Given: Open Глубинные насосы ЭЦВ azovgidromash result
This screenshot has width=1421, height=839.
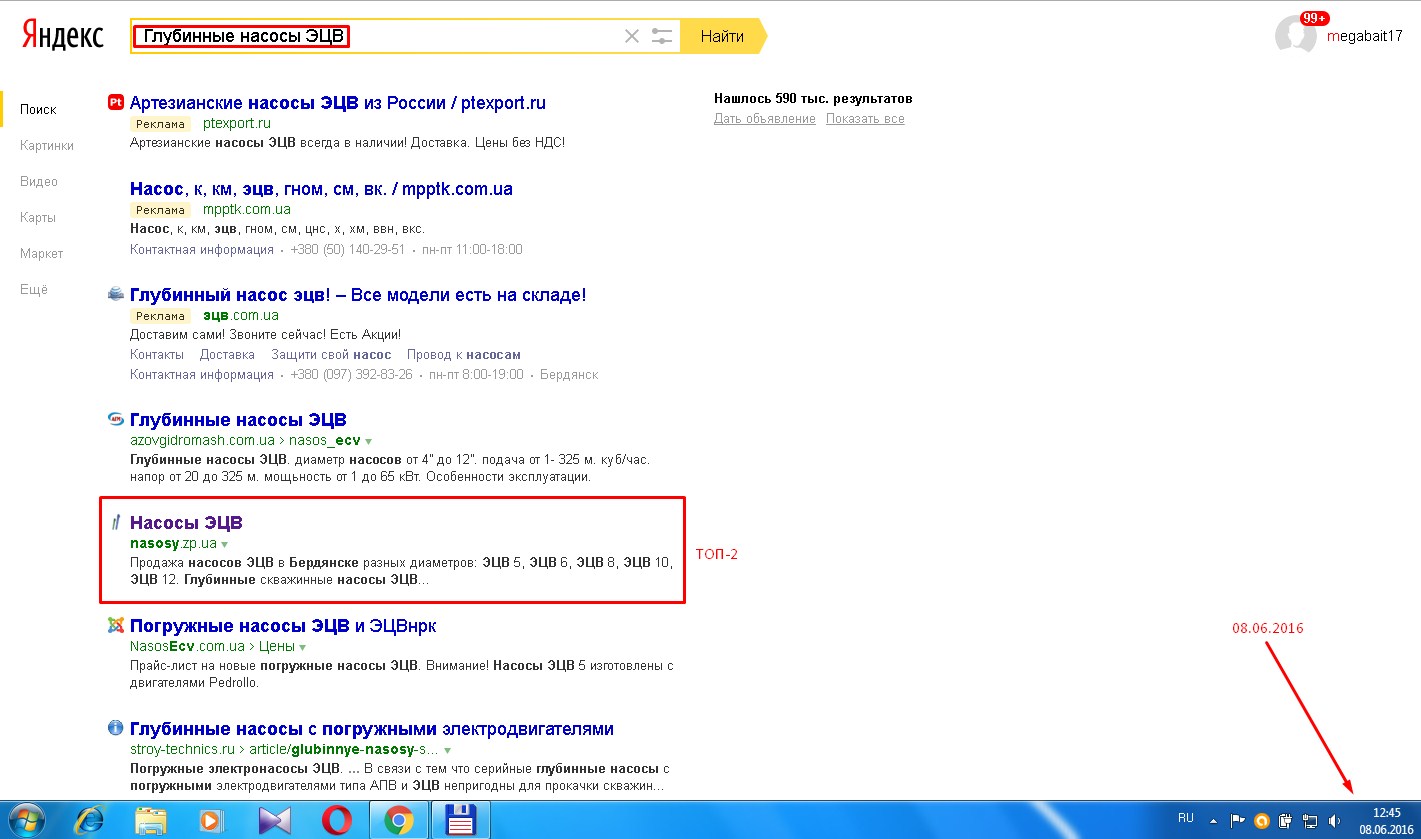Looking at the screenshot, I should 238,419.
